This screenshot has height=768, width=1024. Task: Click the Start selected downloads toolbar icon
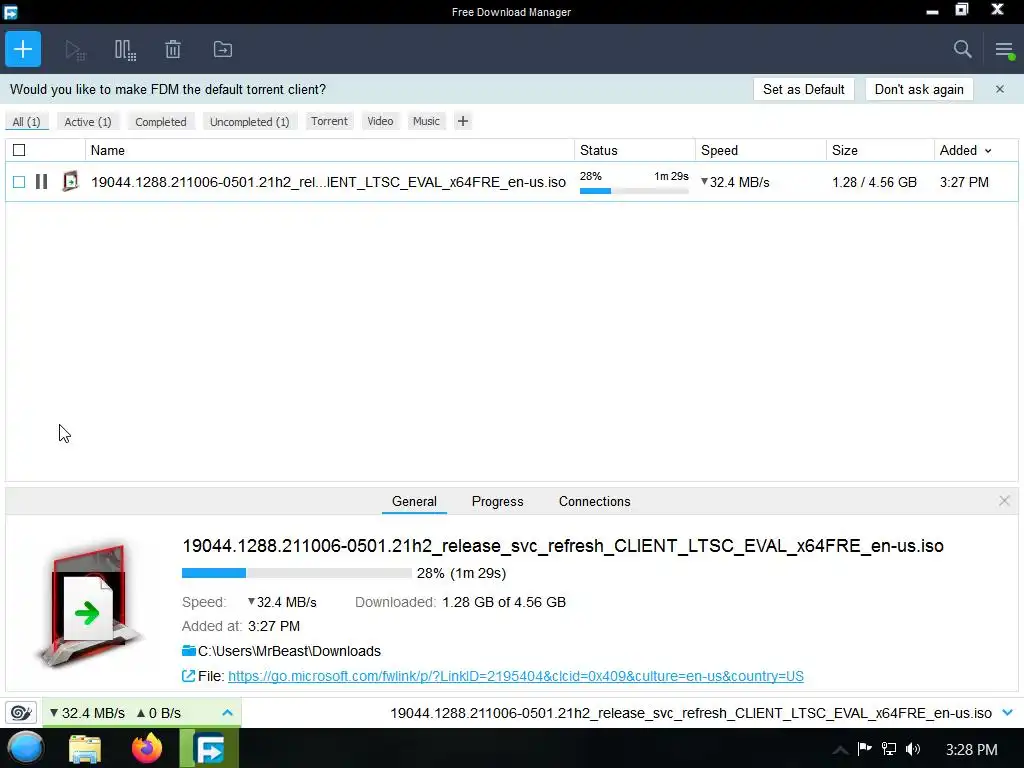pos(75,50)
